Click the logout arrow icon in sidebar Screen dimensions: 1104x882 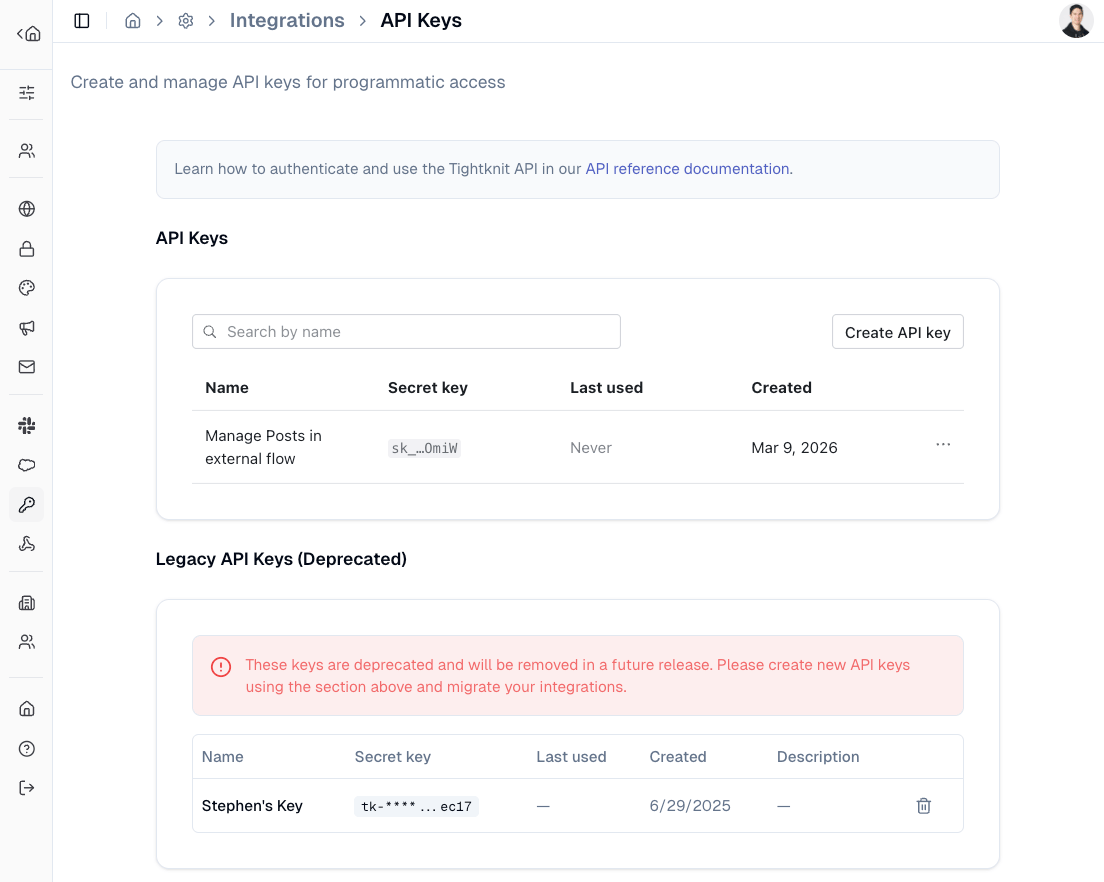coord(27,788)
